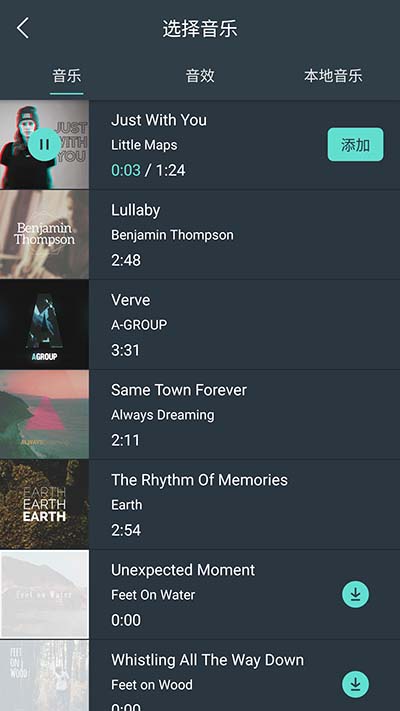Viewport: 400px width, 711px height.
Task: Tap the Feet on Water cover thumbnail
Action: pos(44,594)
